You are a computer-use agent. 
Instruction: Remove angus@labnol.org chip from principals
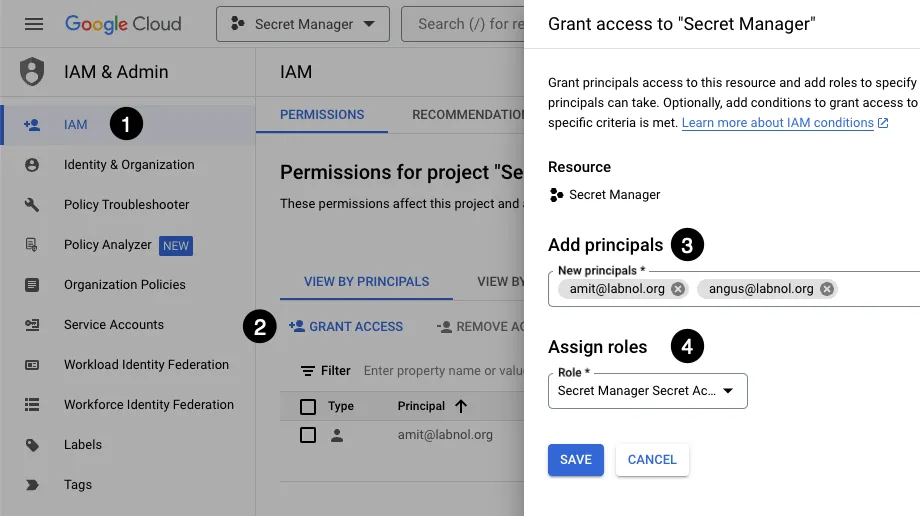pos(826,289)
